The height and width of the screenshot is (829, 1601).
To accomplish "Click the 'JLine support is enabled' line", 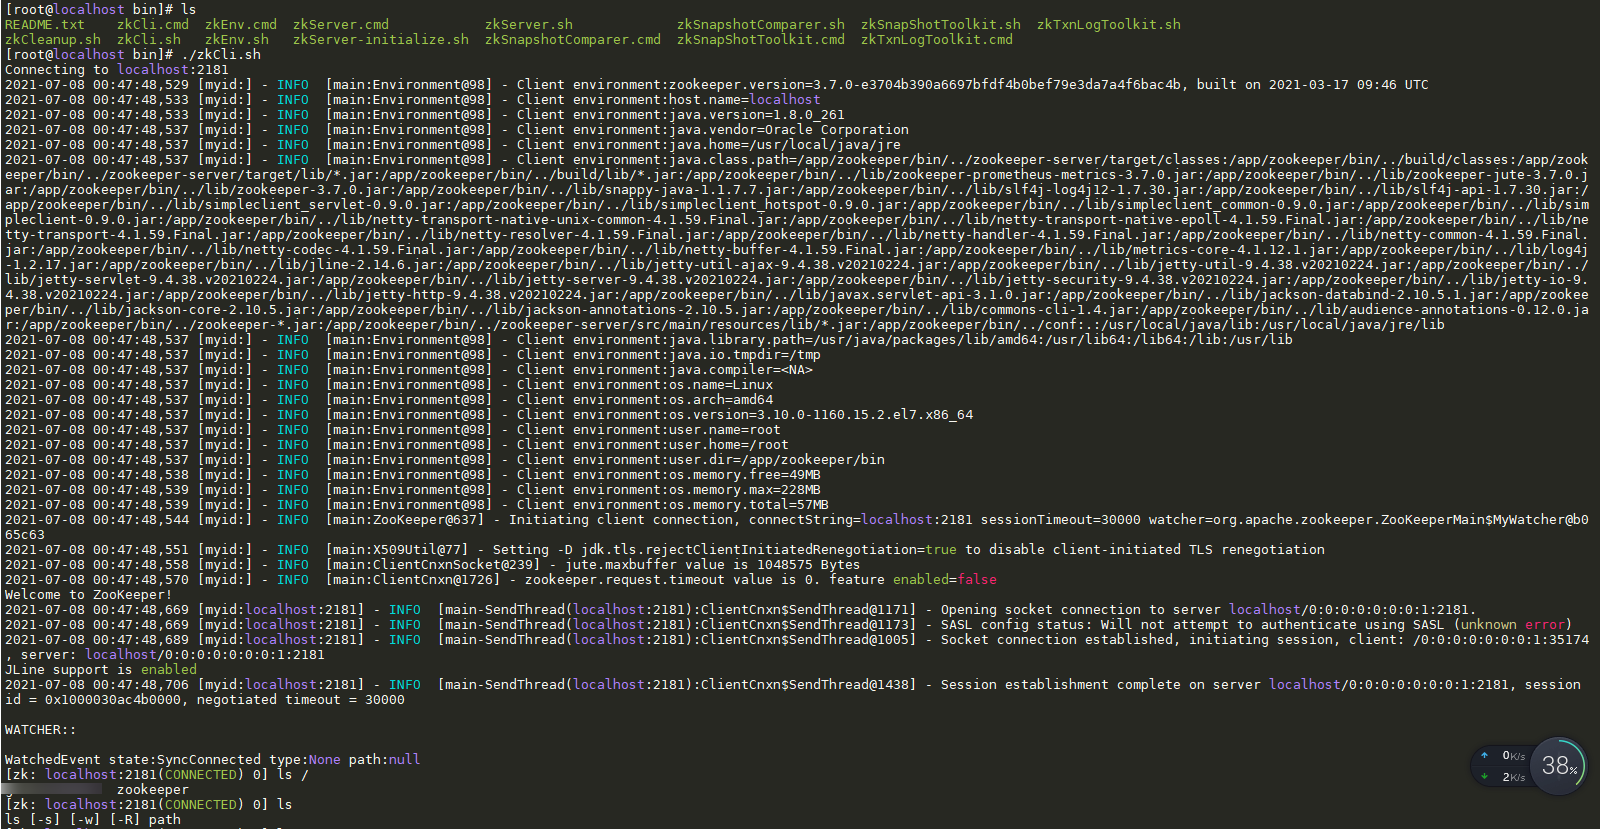I will pos(101,669).
